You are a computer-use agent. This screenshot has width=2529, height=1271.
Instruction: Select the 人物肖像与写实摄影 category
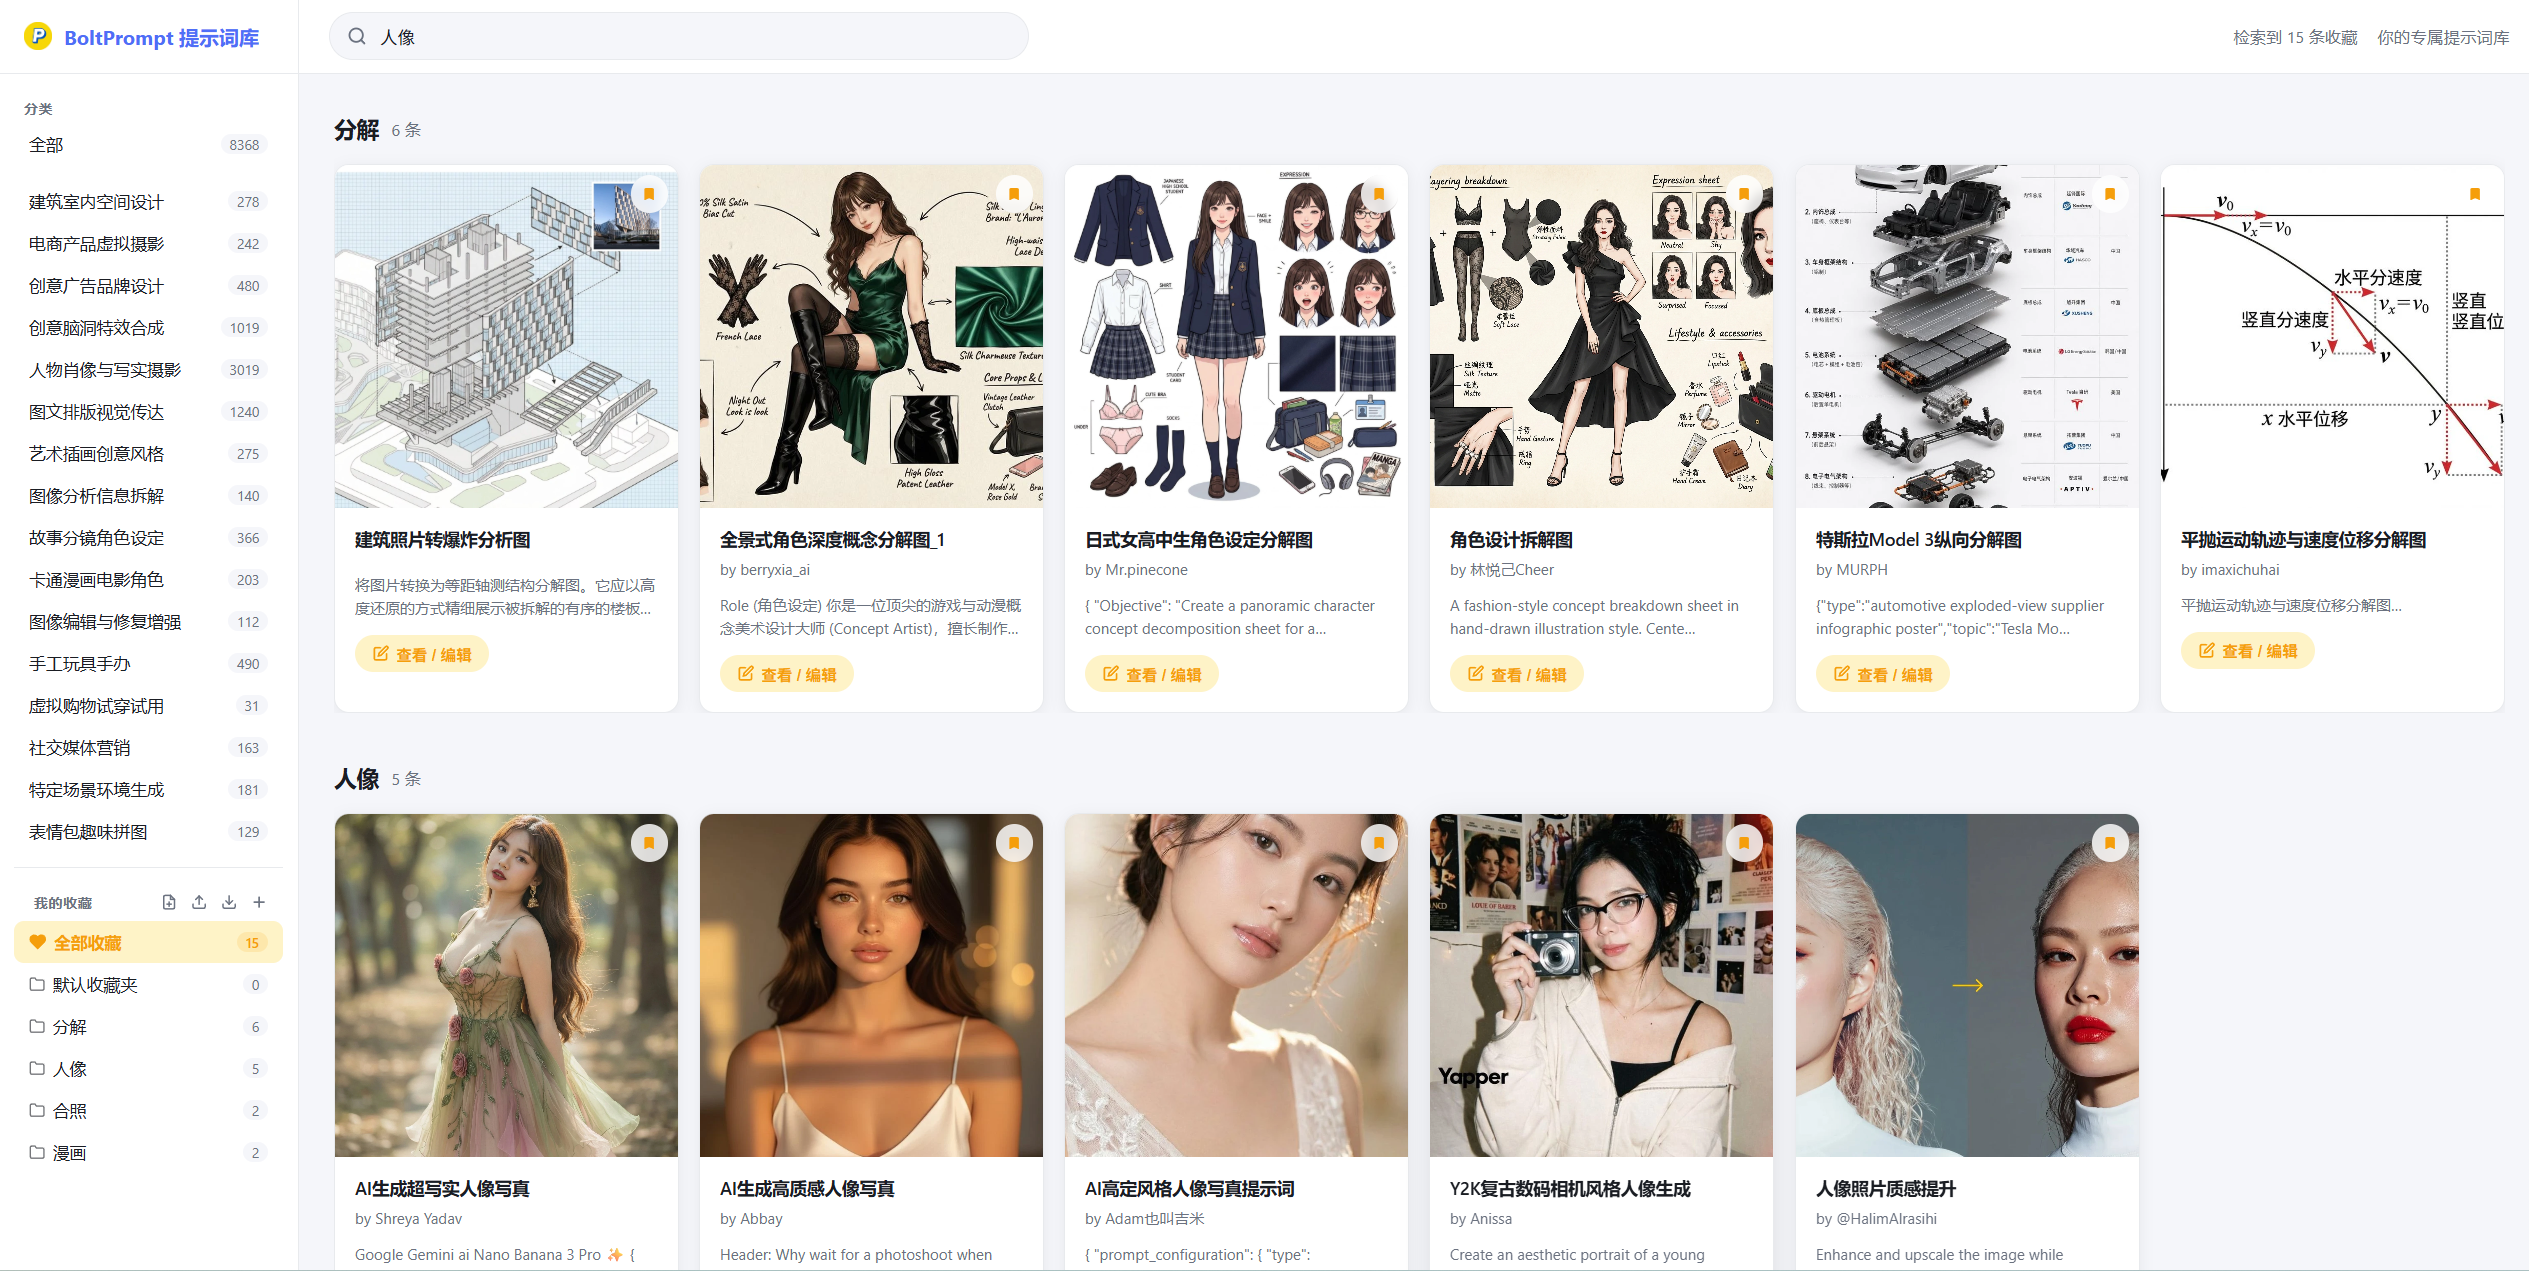pyautogui.click(x=148, y=370)
